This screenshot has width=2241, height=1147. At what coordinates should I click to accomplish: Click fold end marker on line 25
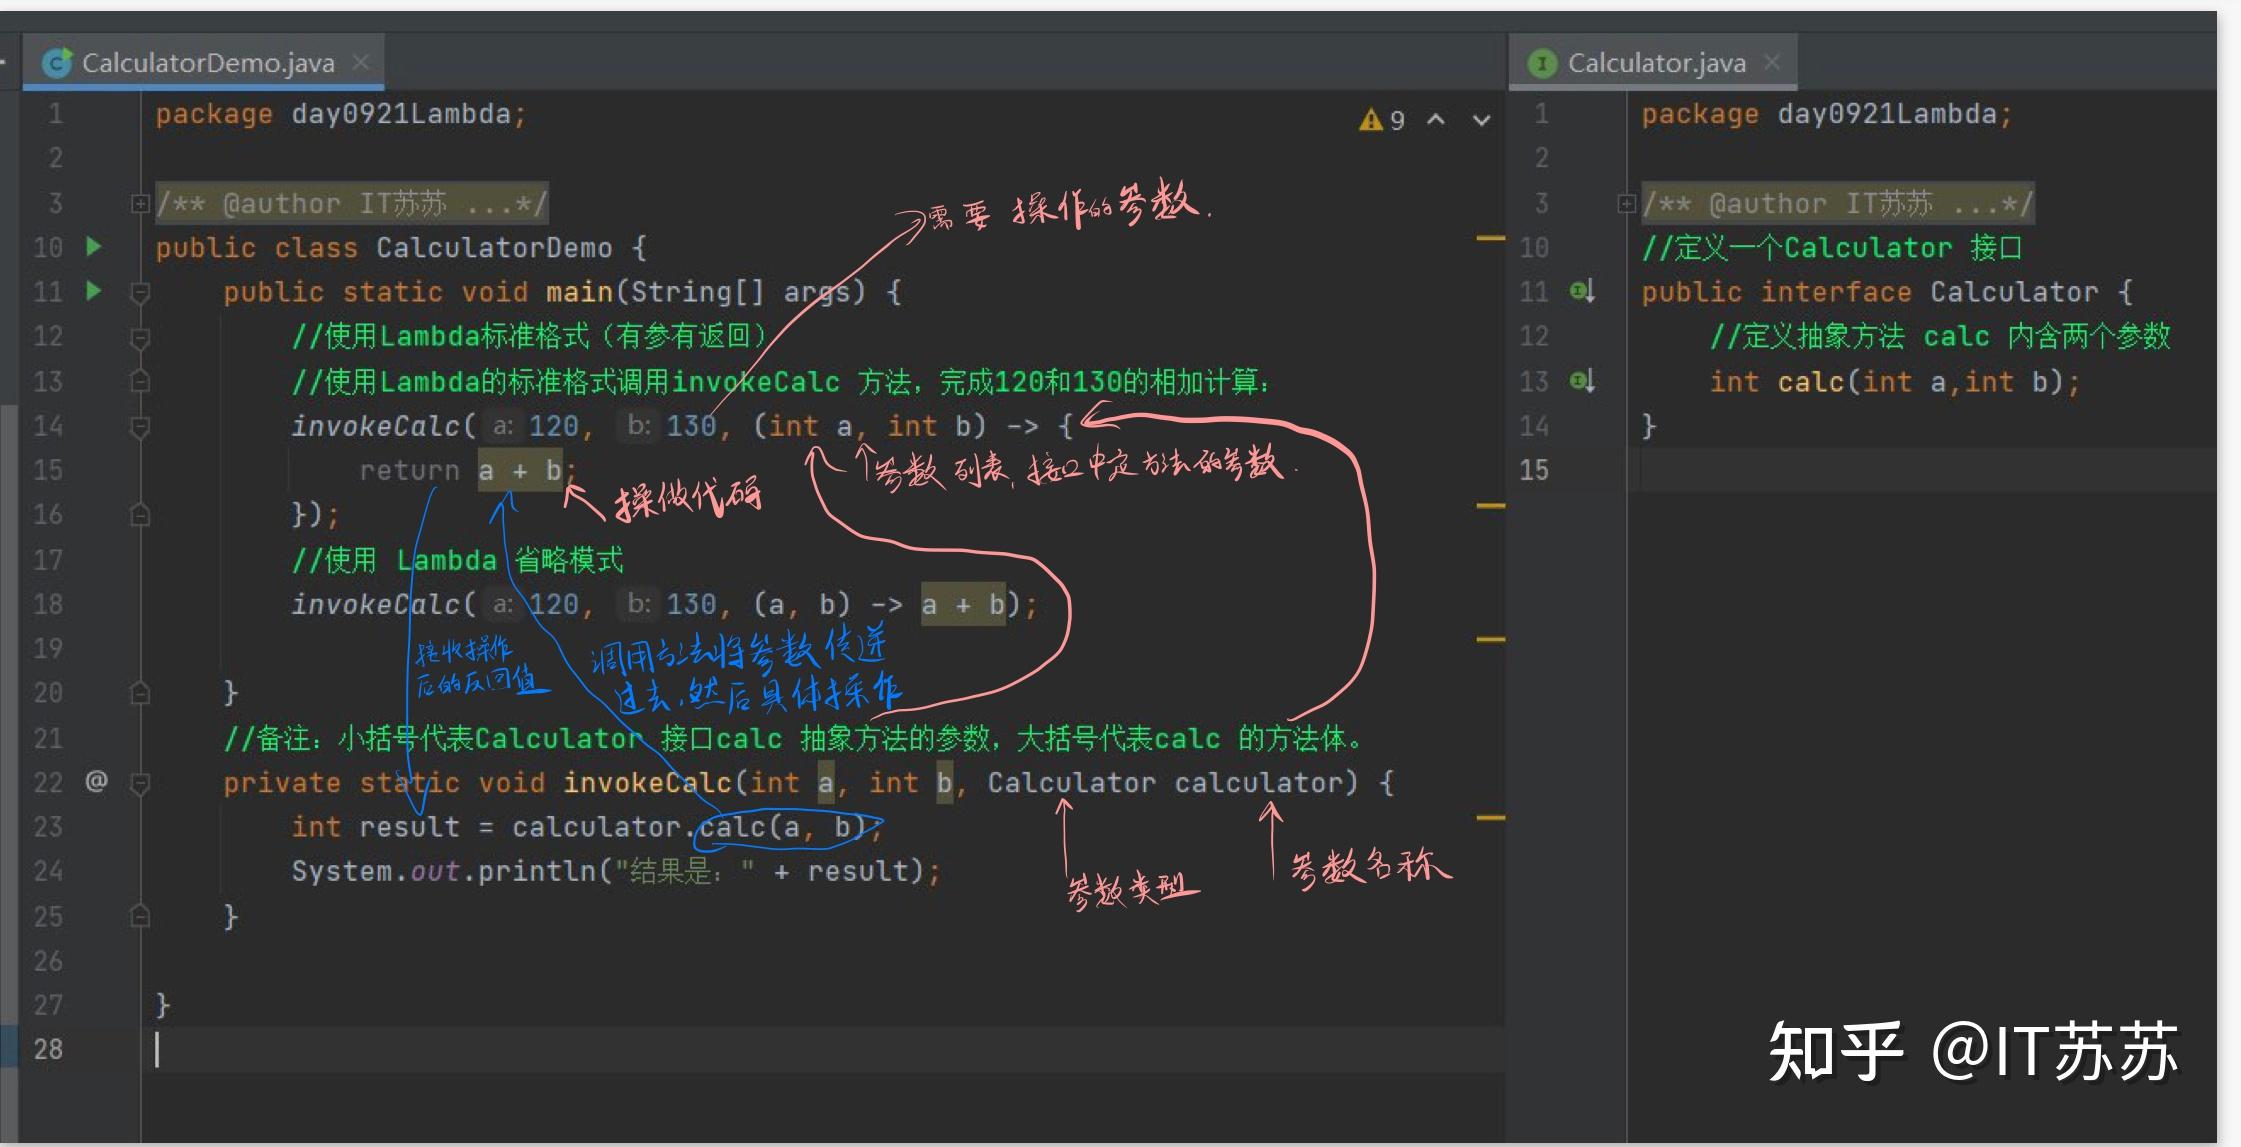click(x=140, y=916)
